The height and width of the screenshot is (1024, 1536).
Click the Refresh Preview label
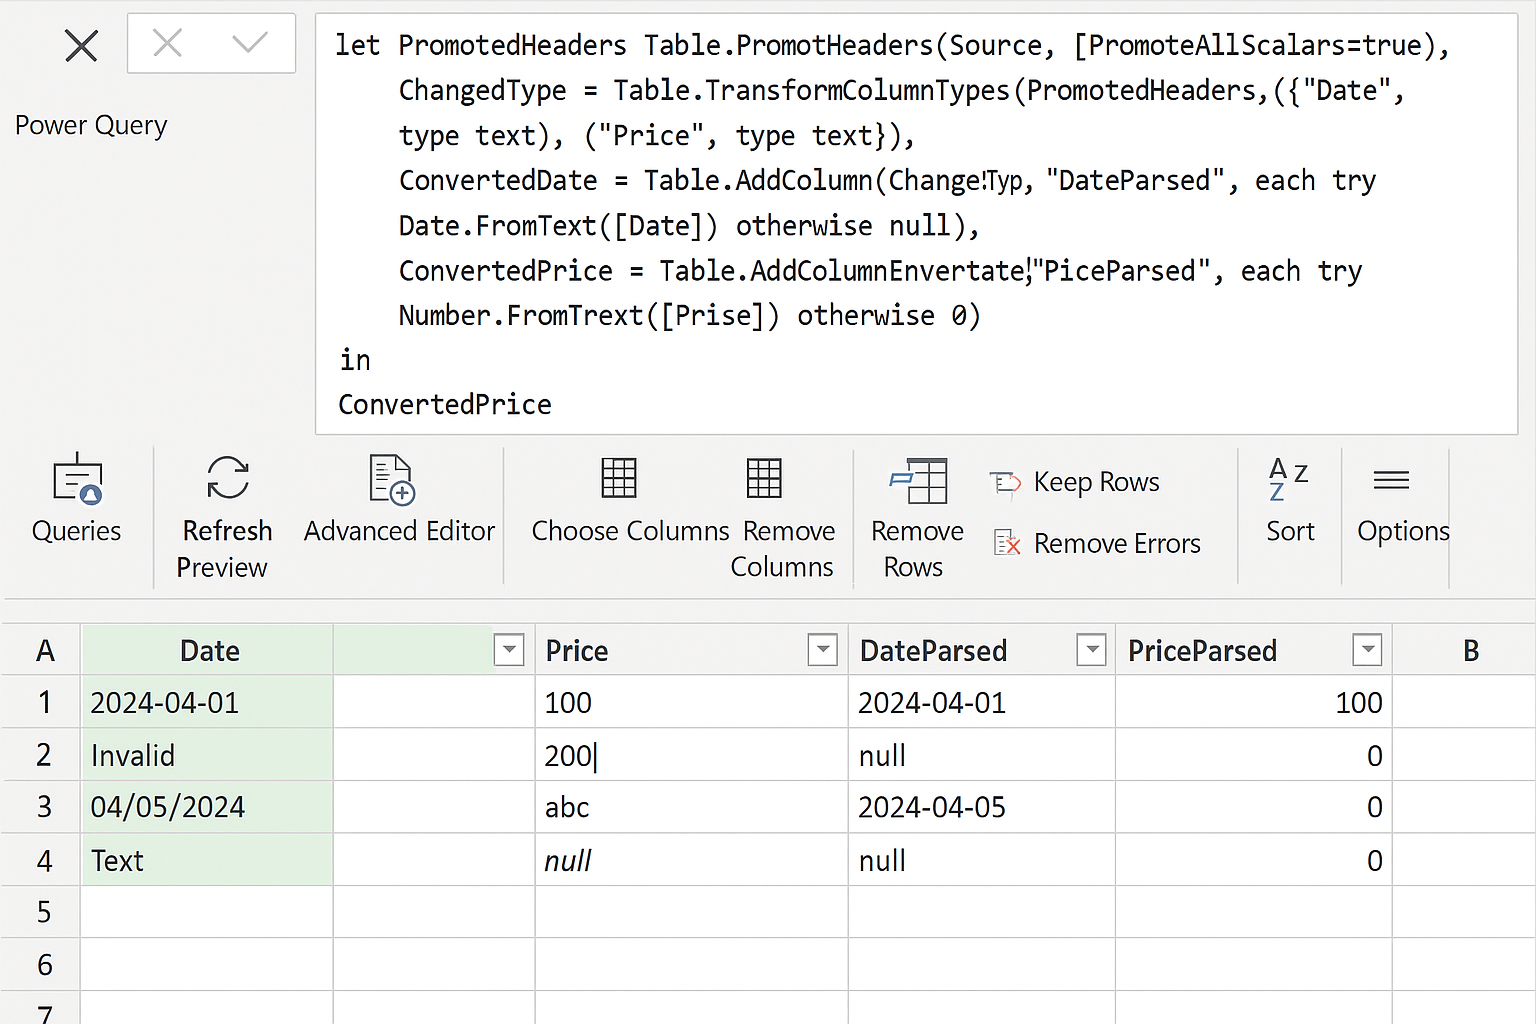click(225, 549)
